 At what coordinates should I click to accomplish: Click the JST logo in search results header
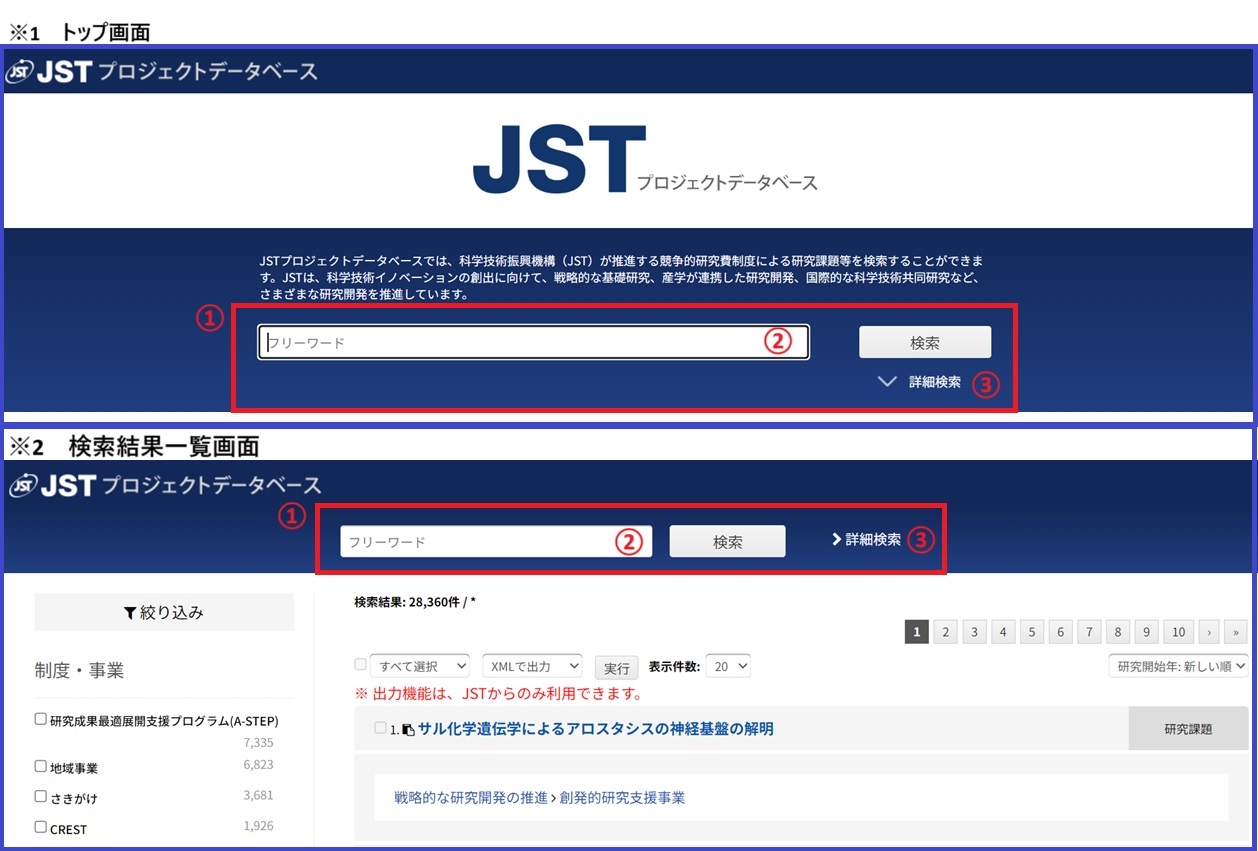pyautogui.click(x=166, y=486)
